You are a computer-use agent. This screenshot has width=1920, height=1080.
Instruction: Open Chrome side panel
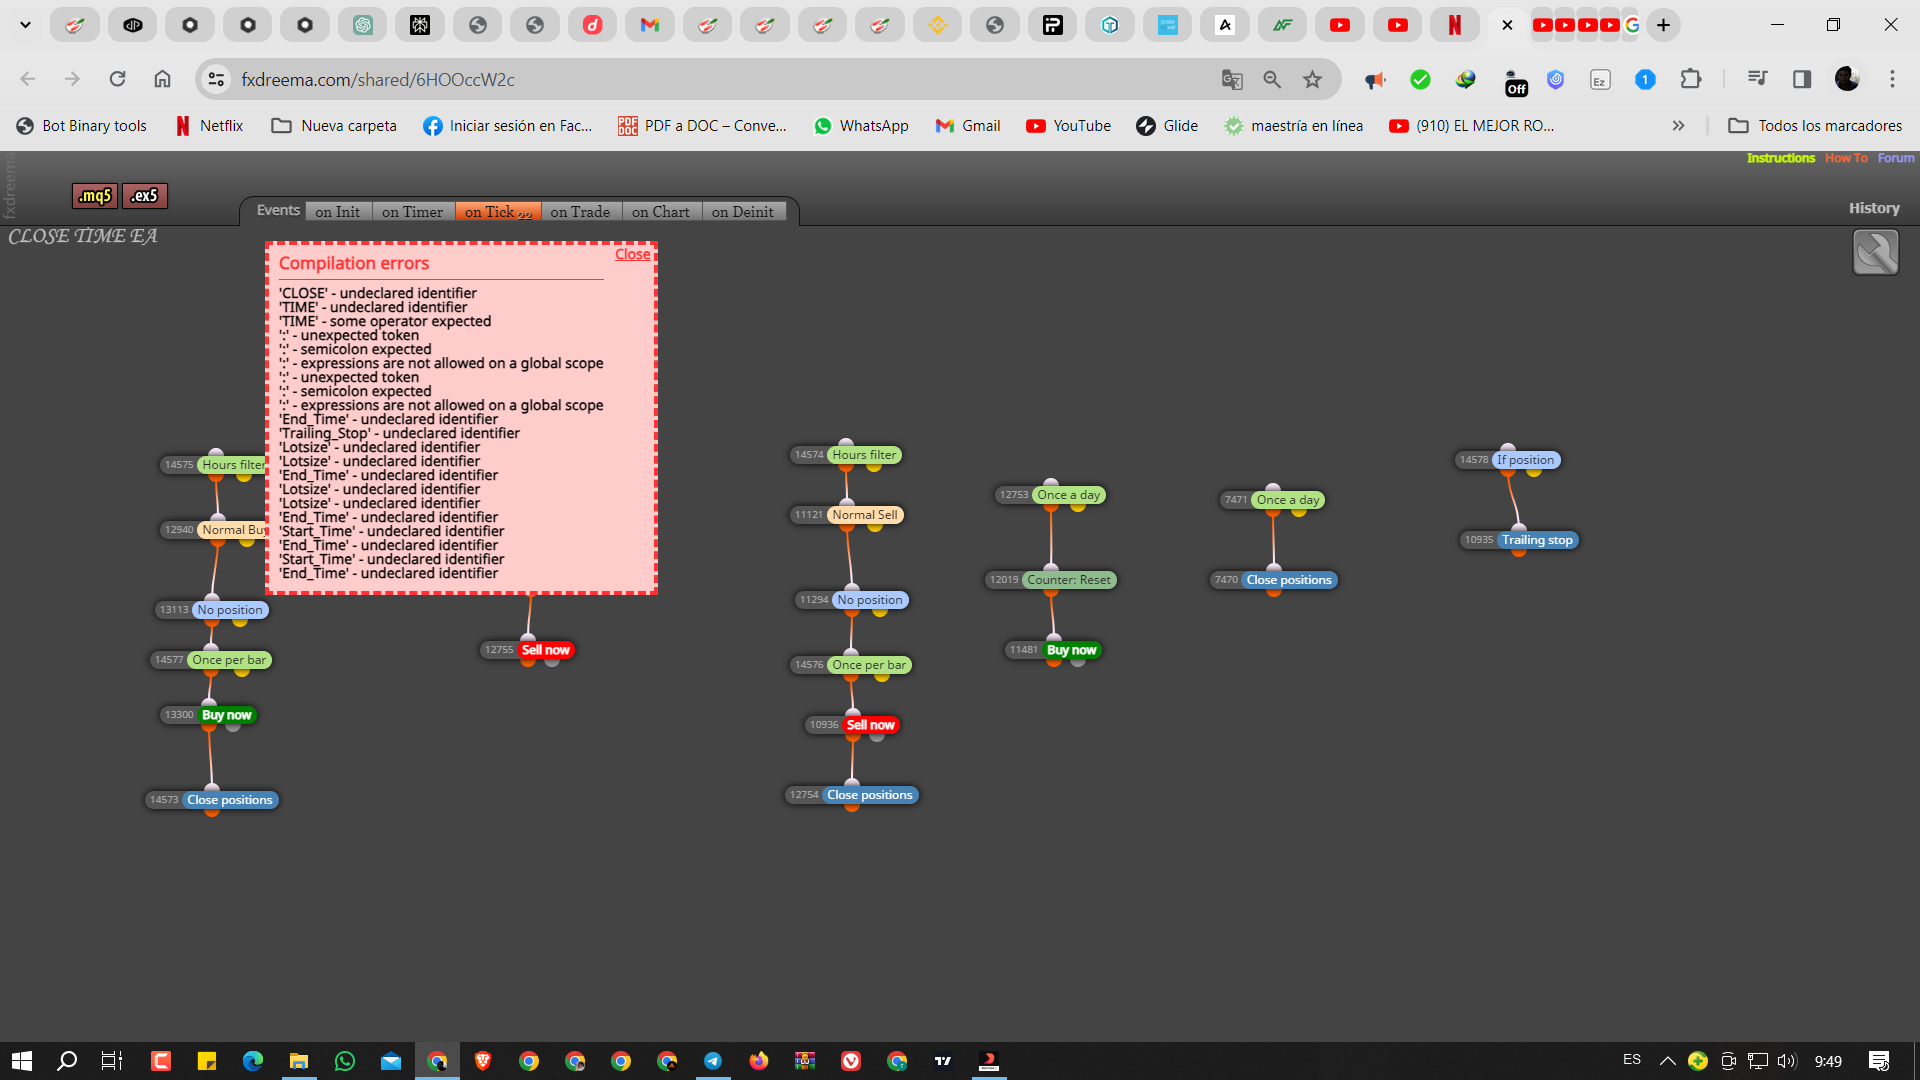pos(1802,79)
